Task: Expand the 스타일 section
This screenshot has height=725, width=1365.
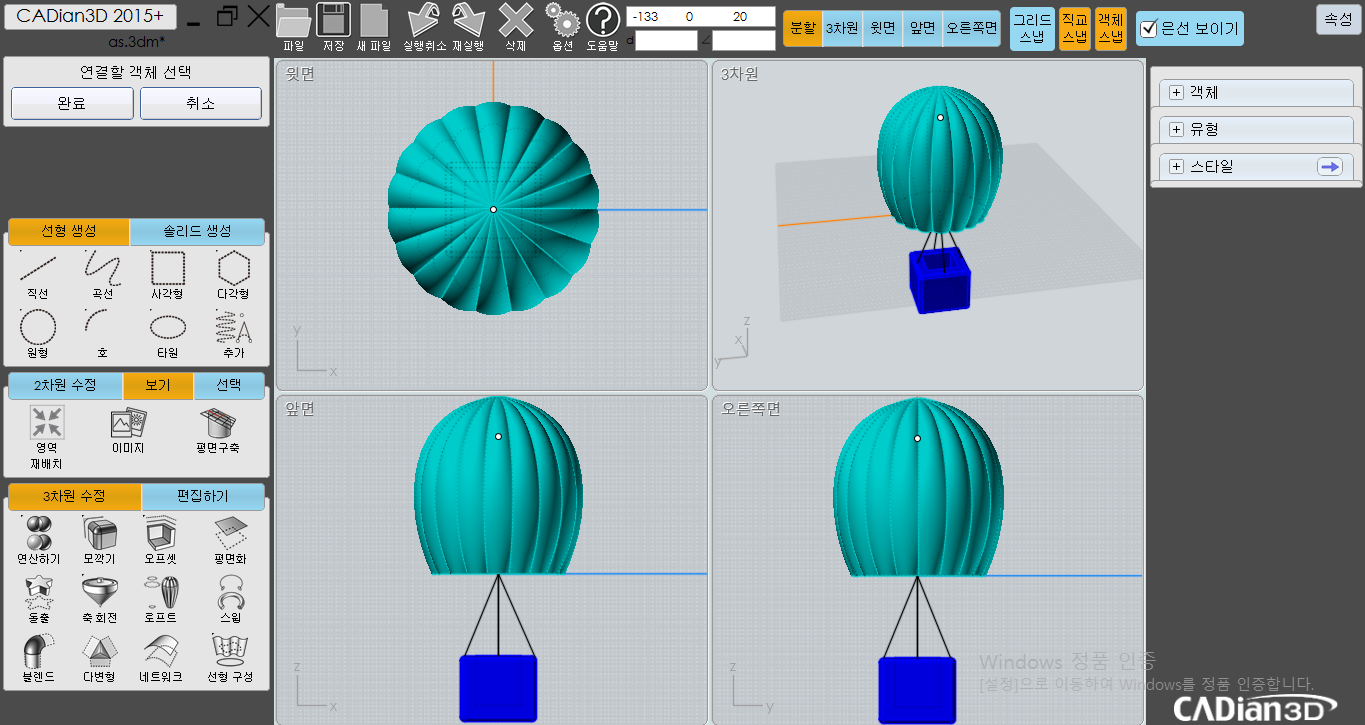Action: 1176,166
